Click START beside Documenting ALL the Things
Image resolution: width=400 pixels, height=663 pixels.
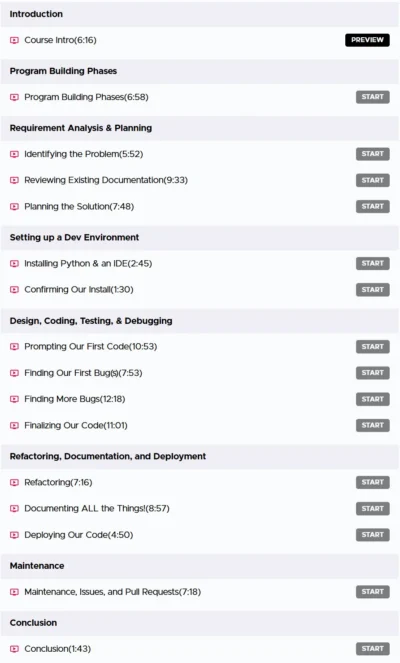(x=373, y=509)
